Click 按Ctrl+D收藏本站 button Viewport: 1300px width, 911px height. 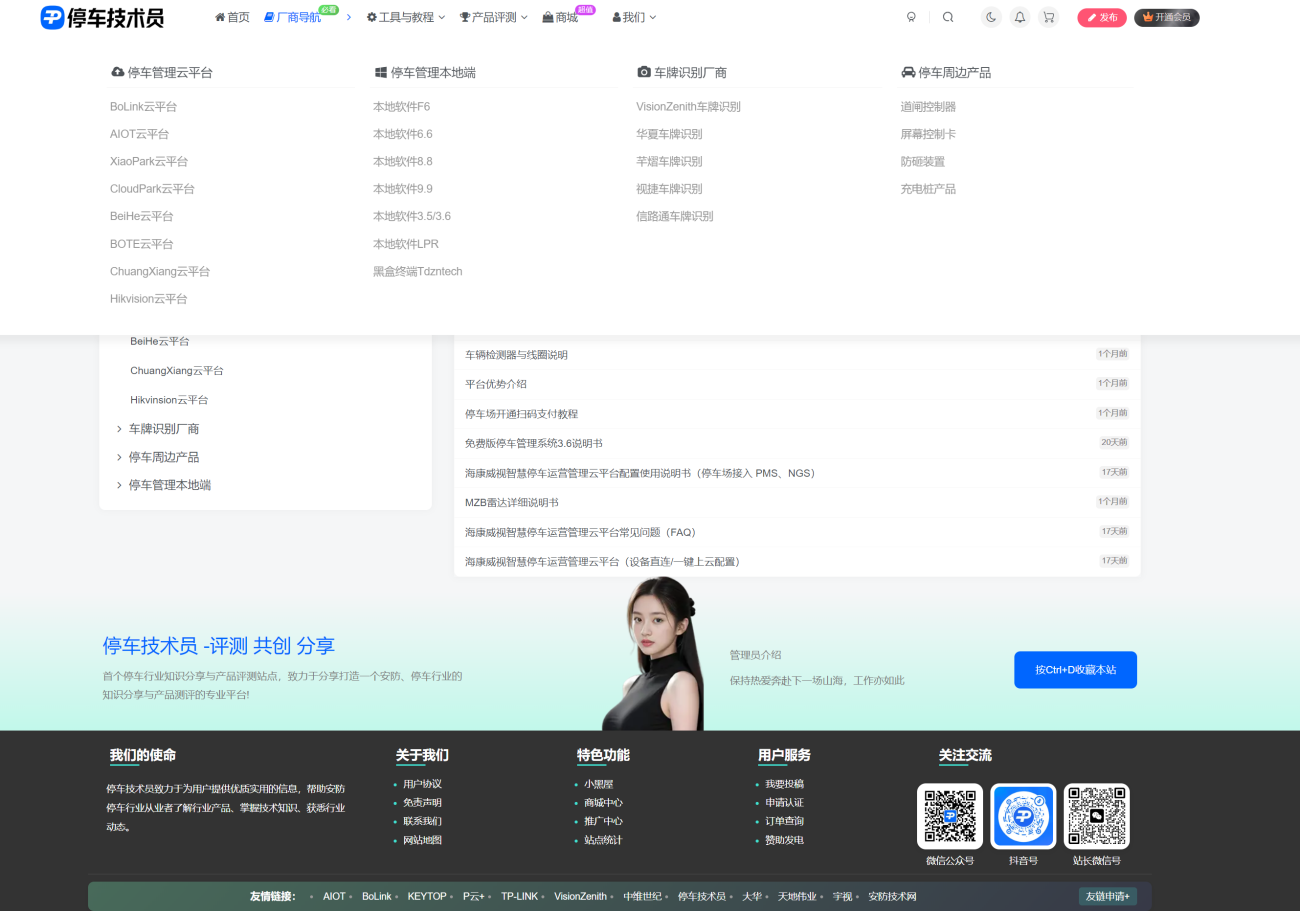(x=1075, y=670)
